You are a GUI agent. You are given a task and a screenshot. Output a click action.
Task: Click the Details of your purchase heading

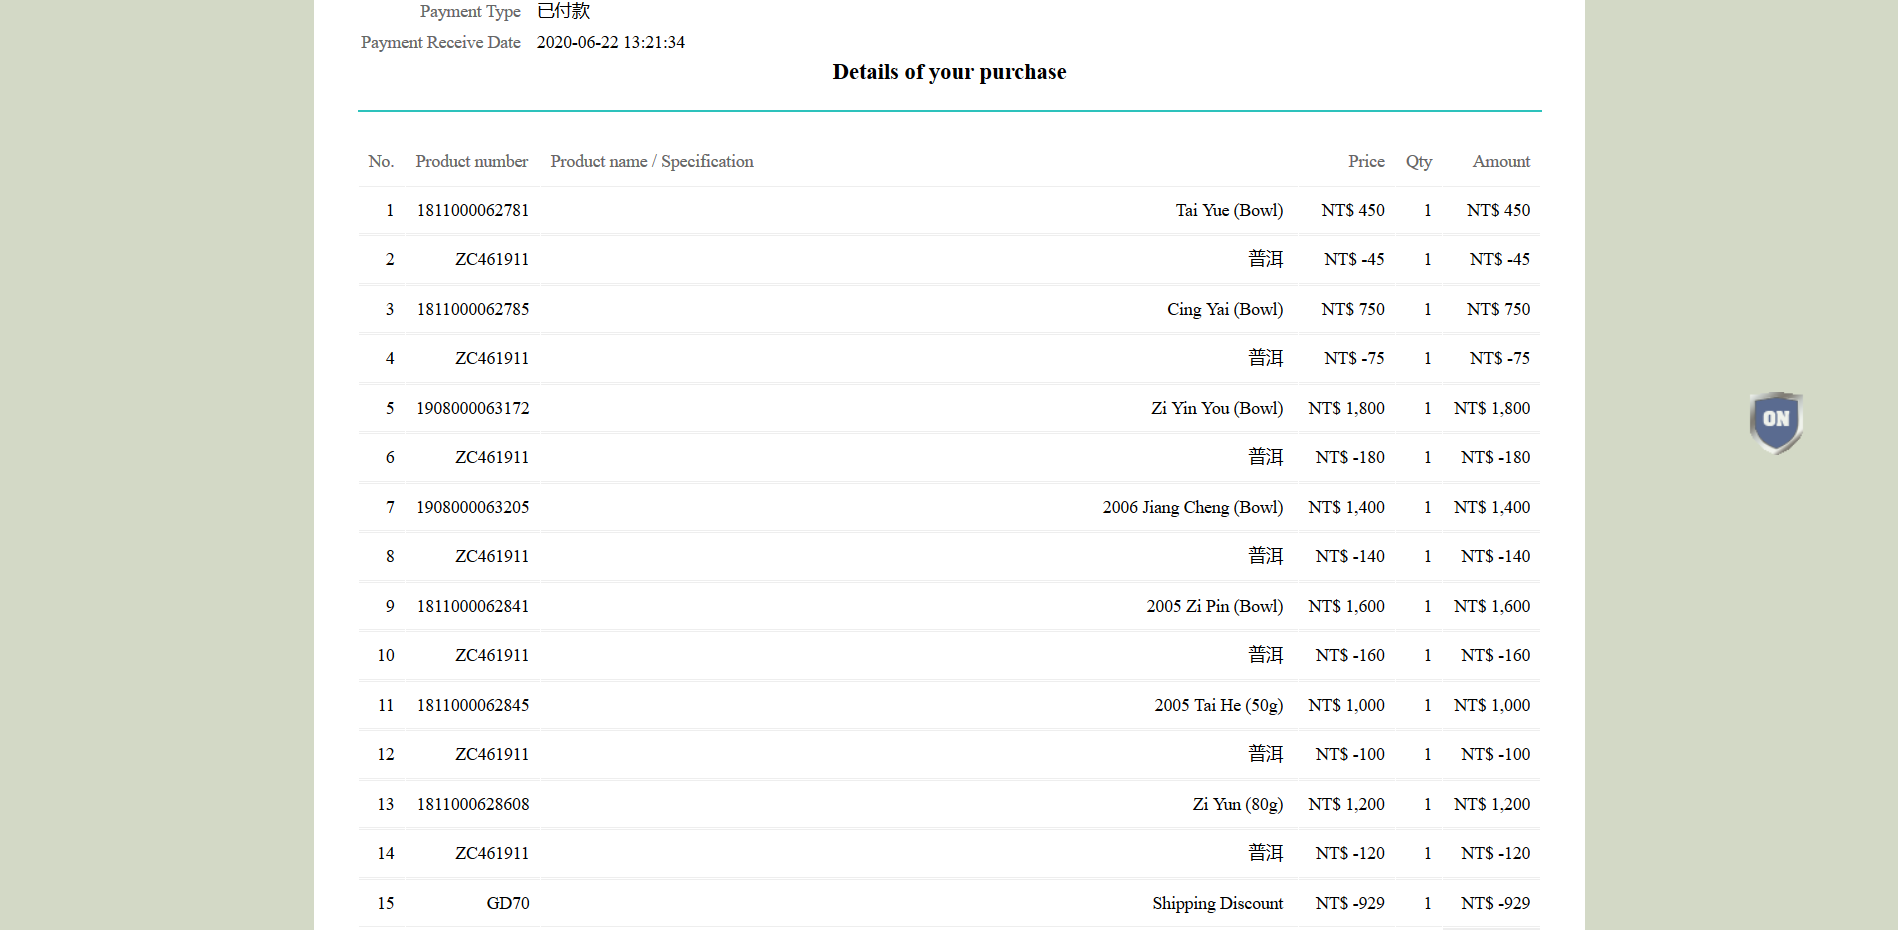949,72
